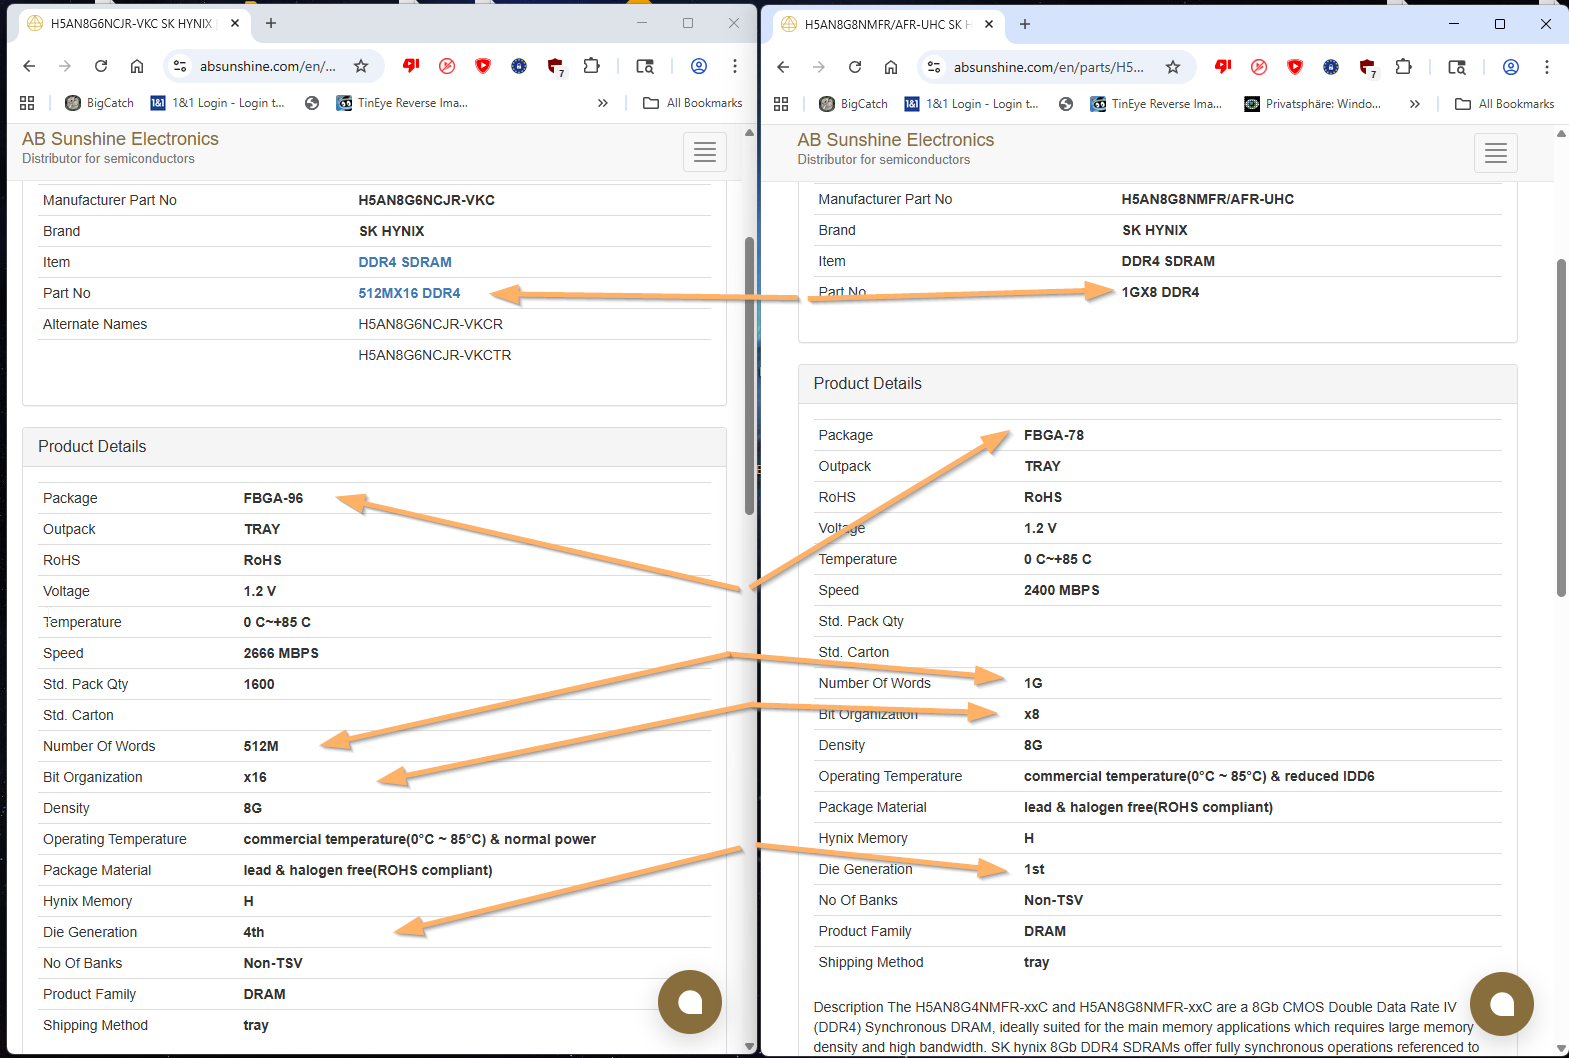Open profile icon in right browser window
This screenshot has width=1569, height=1058.
point(1511,67)
